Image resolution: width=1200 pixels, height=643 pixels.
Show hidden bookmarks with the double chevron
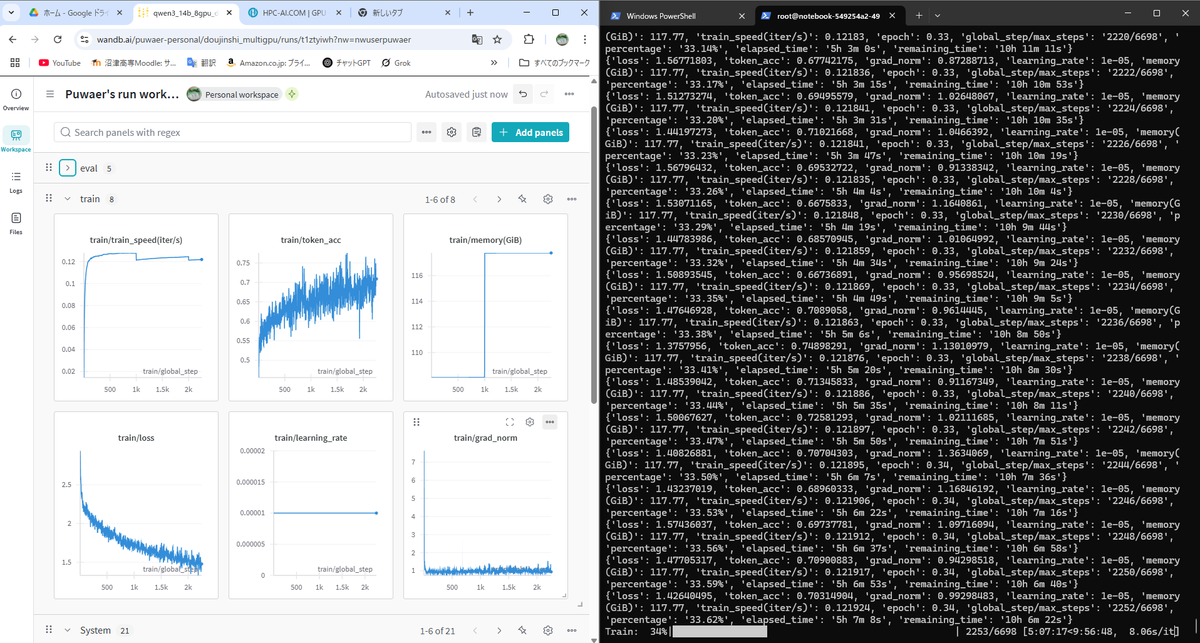pos(494,62)
